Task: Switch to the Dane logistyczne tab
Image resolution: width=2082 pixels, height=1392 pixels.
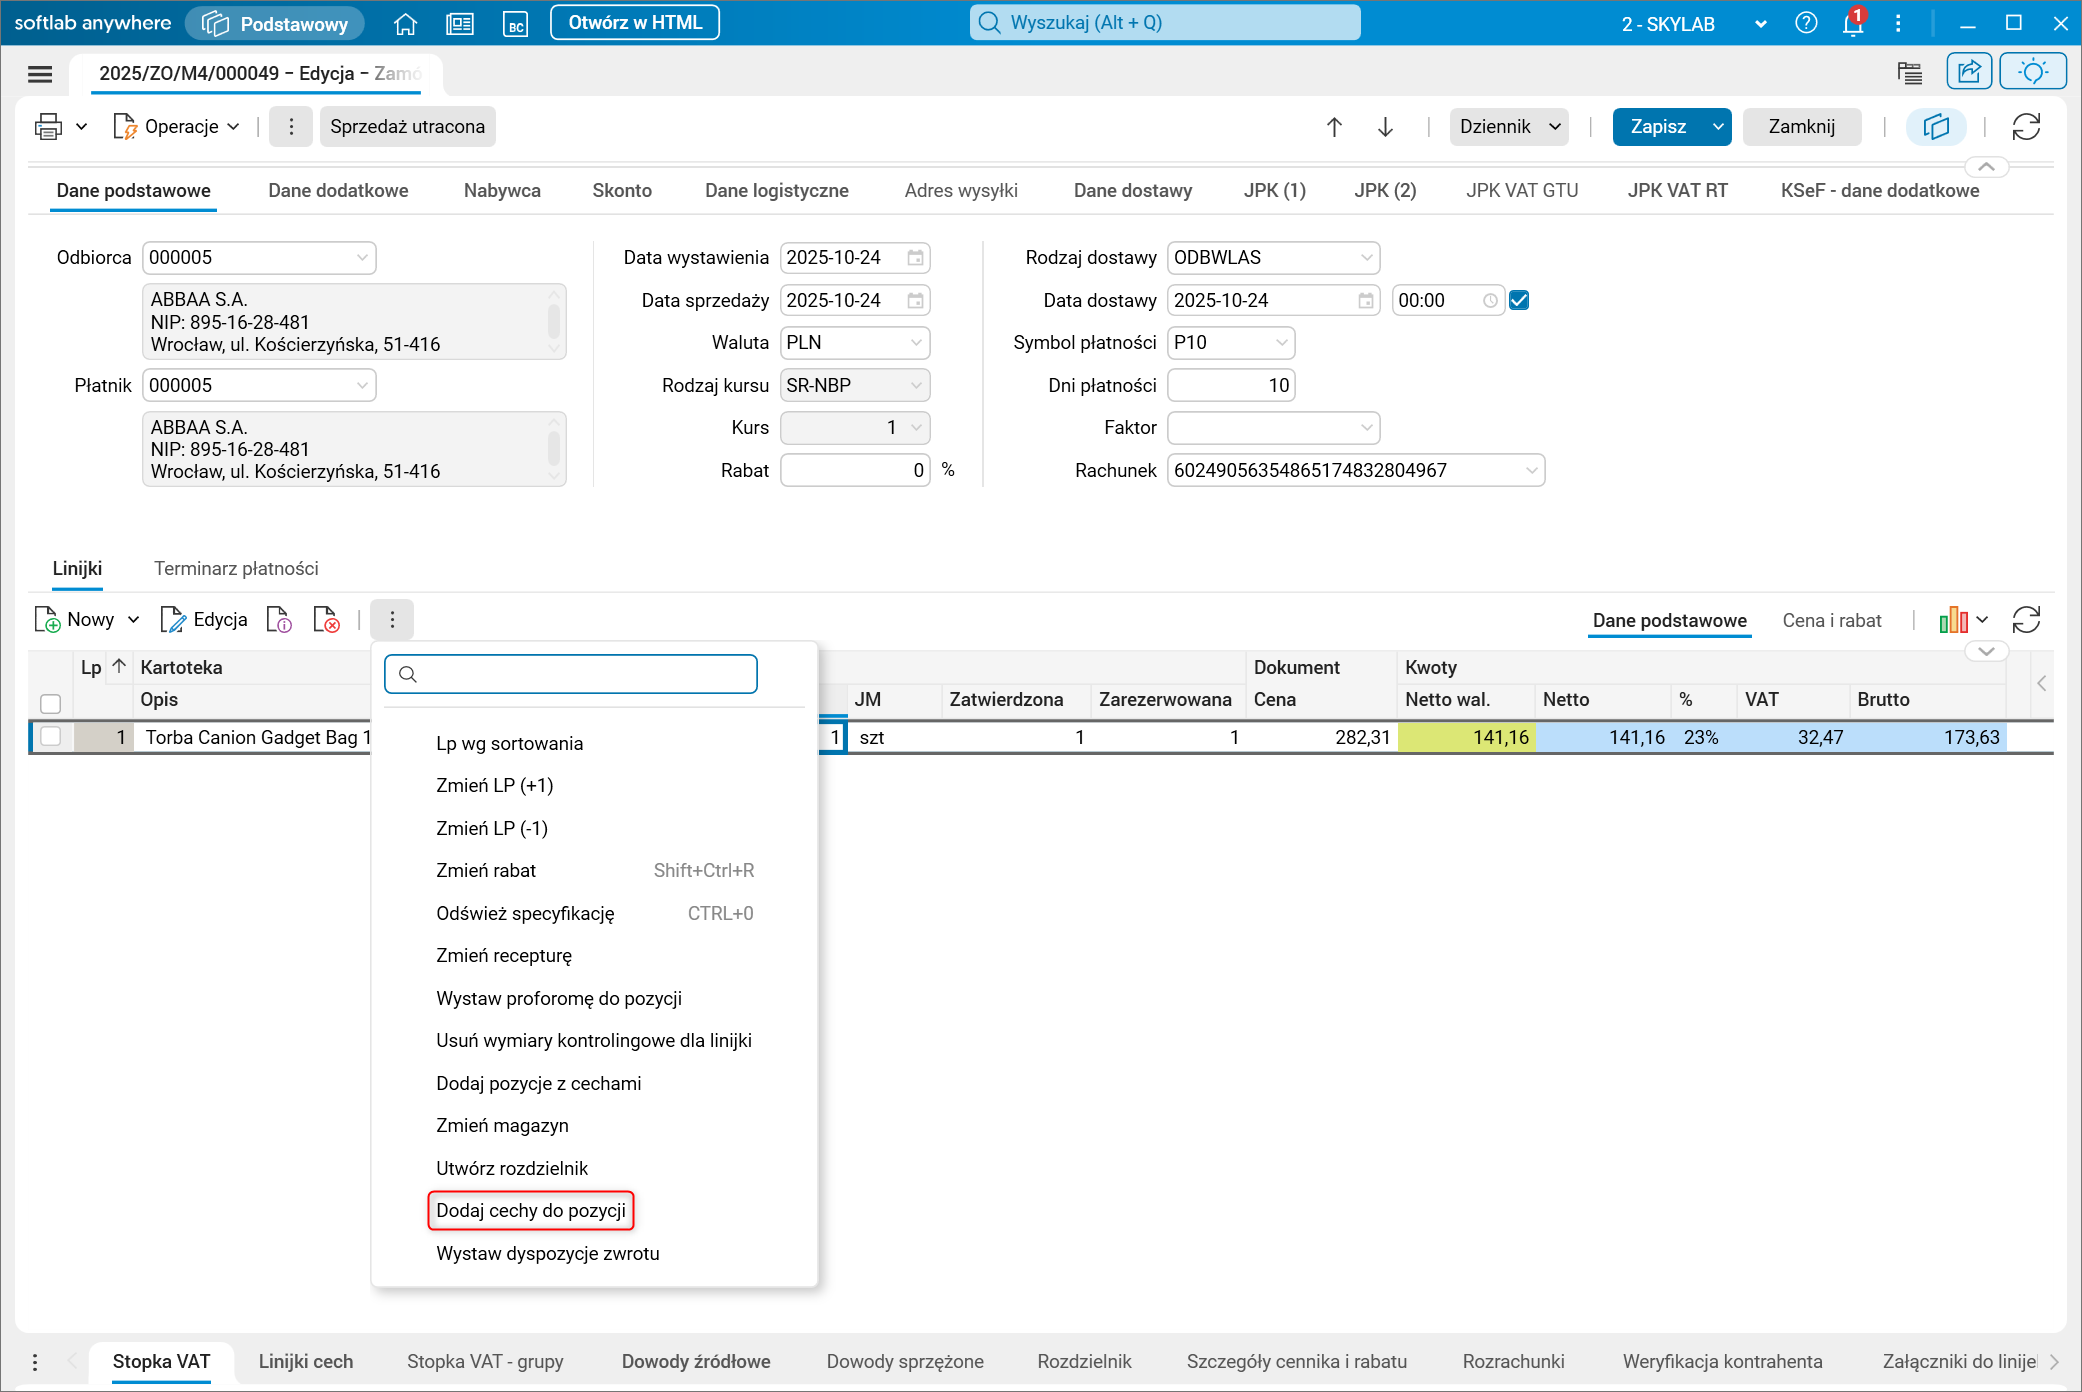Action: point(776,190)
